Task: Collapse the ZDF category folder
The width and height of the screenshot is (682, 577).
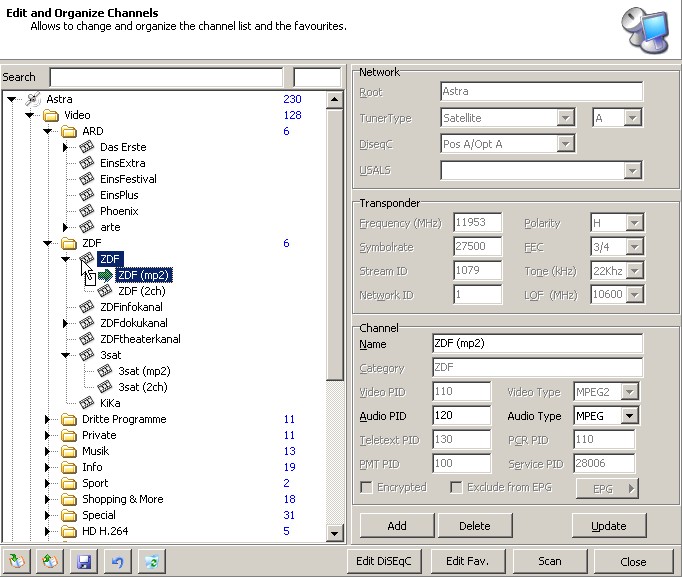Action: click(47, 243)
